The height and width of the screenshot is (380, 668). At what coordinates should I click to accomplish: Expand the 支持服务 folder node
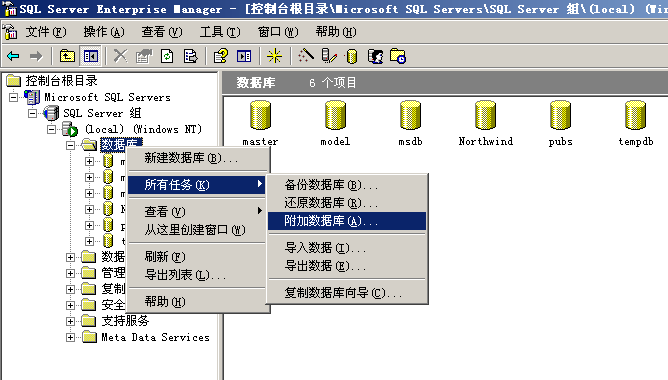point(70,321)
